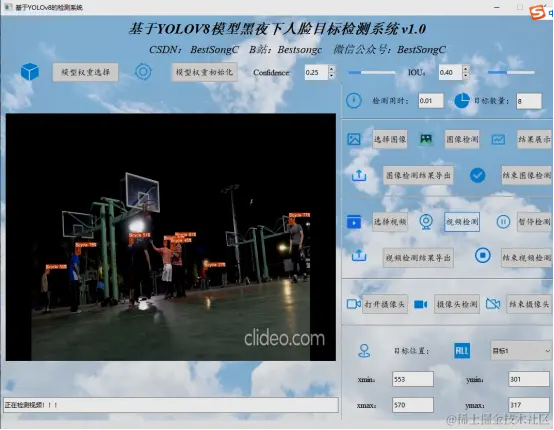The width and height of the screenshot is (554, 430).
Task: Click the xmin field showing 553
Action: coord(413,379)
